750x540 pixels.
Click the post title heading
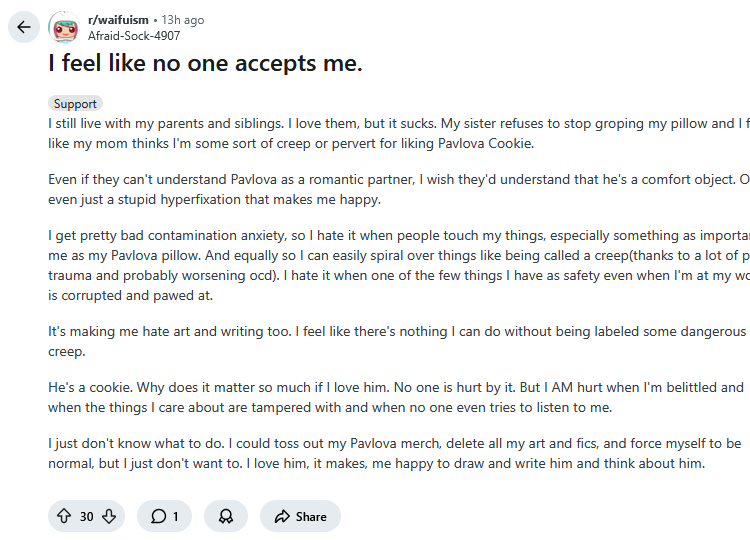tap(205, 64)
